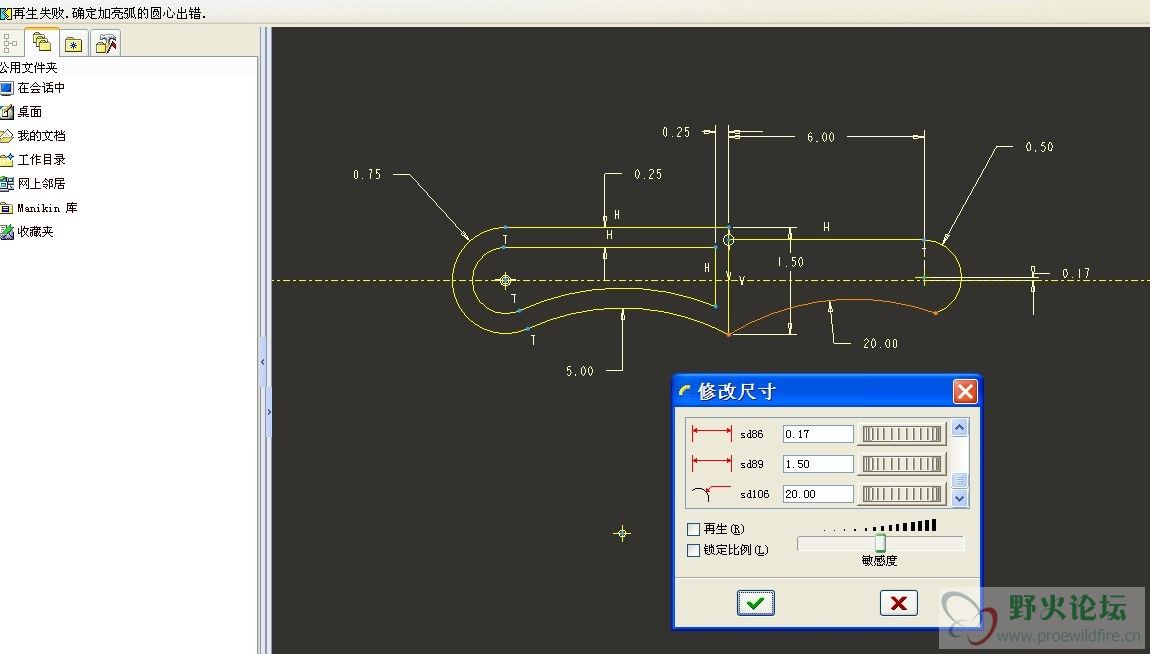Enable the 再生 regenerate checkbox
The image size is (1150, 654).
pos(693,529)
